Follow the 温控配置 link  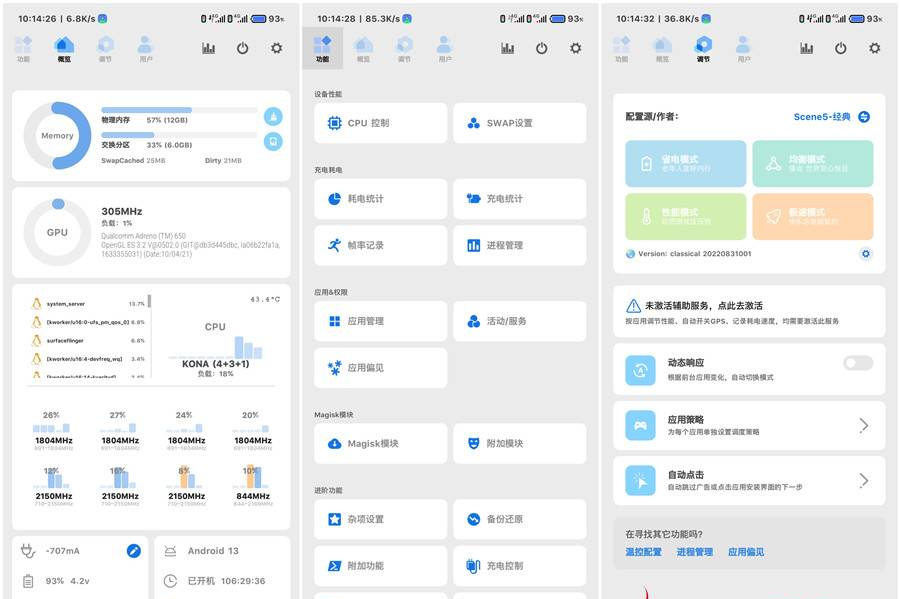tap(643, 552)
